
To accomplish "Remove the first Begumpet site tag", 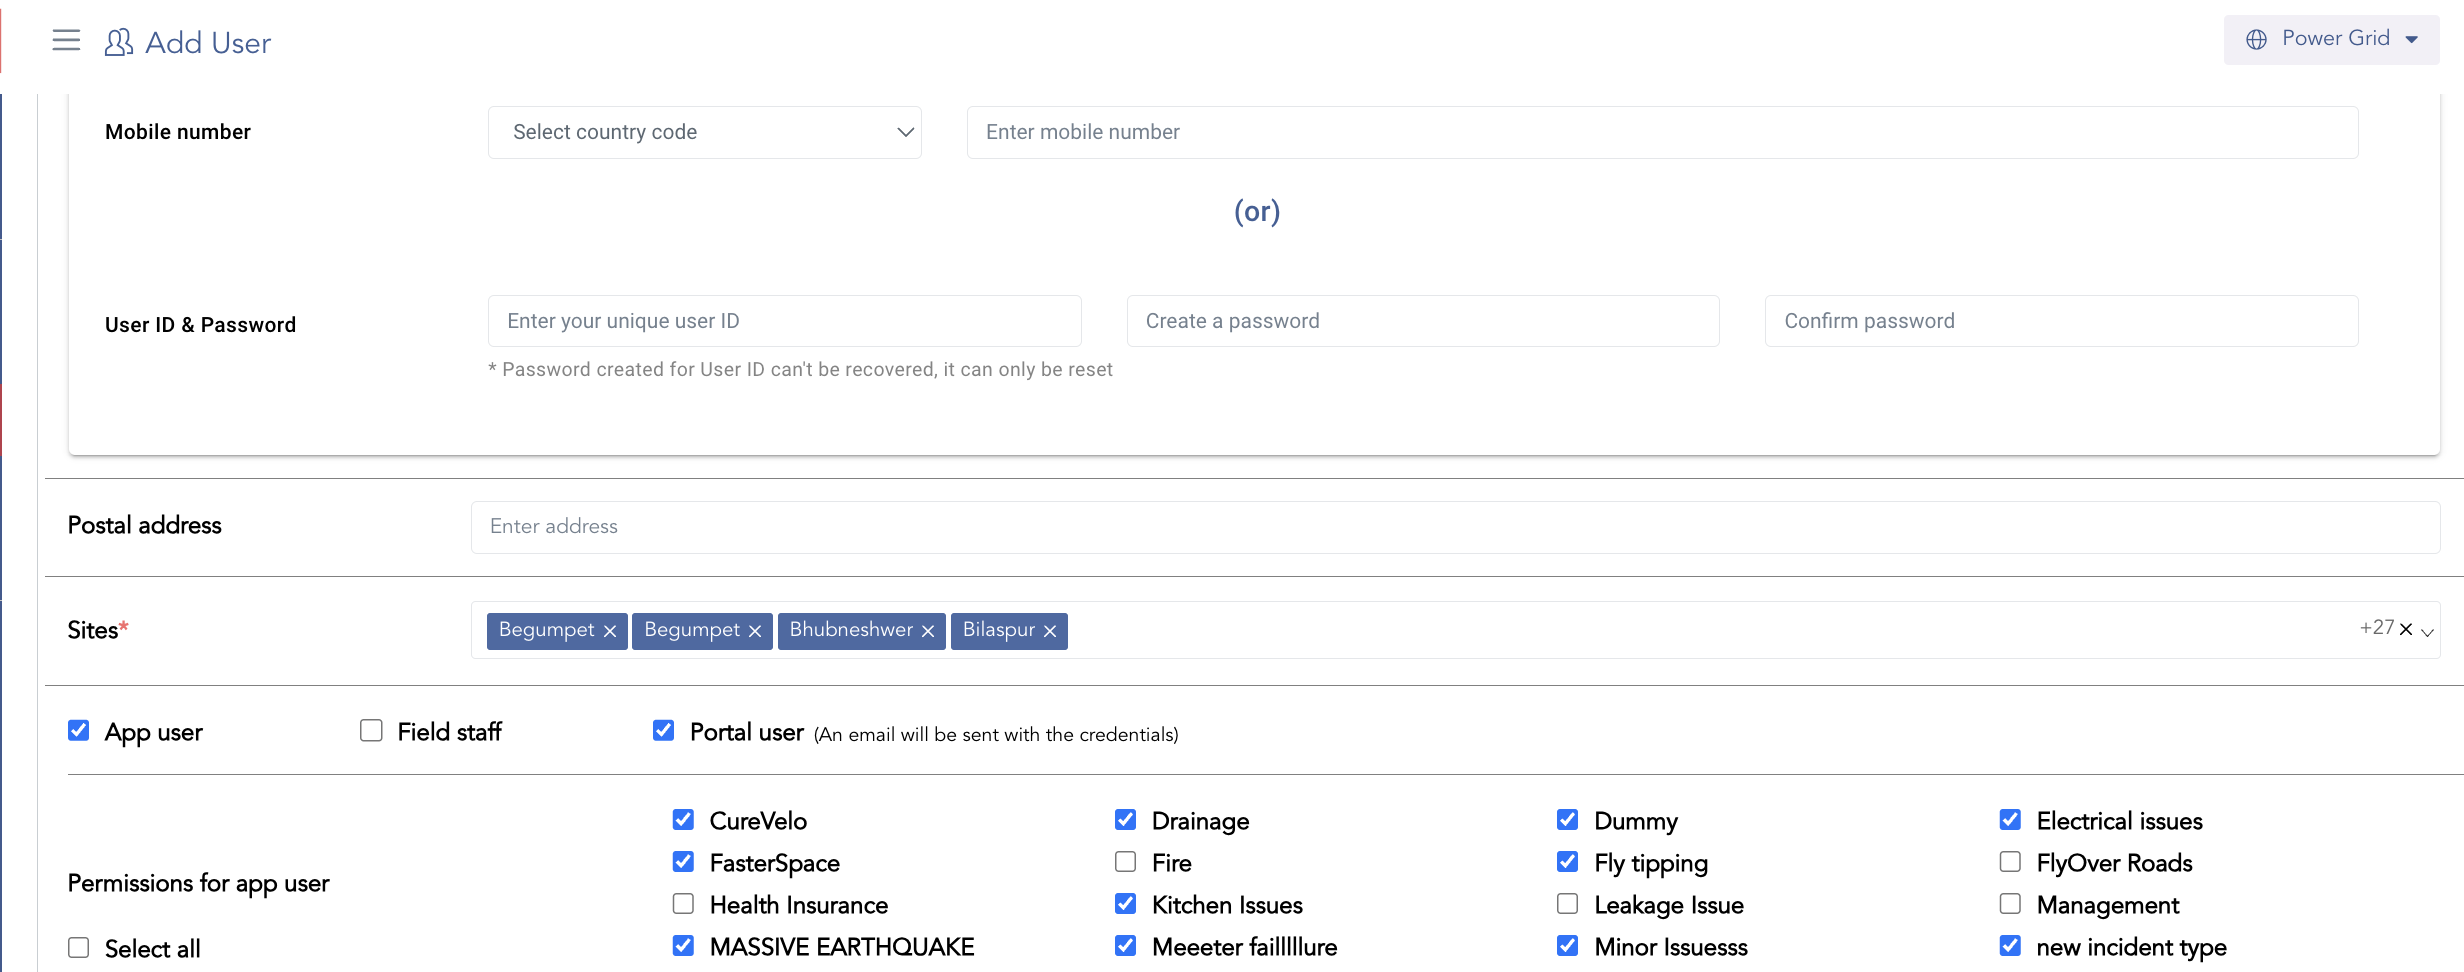I will point(610,631).
